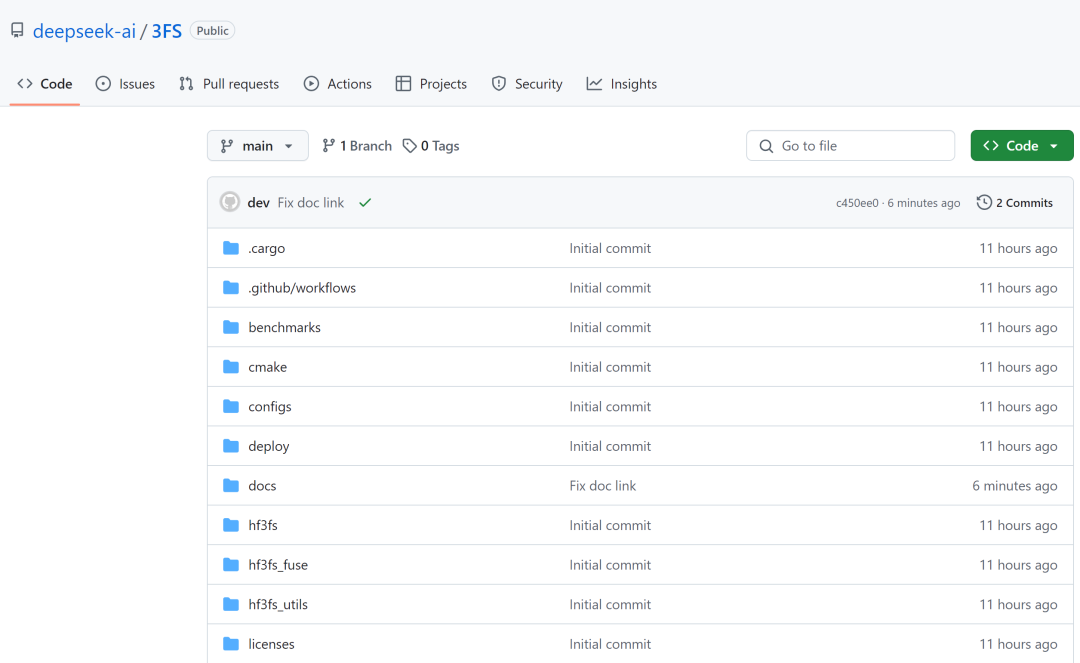1080x663 pixels.
Task: Click the magnifier icon in Go to file
Action: coord(766,146)
